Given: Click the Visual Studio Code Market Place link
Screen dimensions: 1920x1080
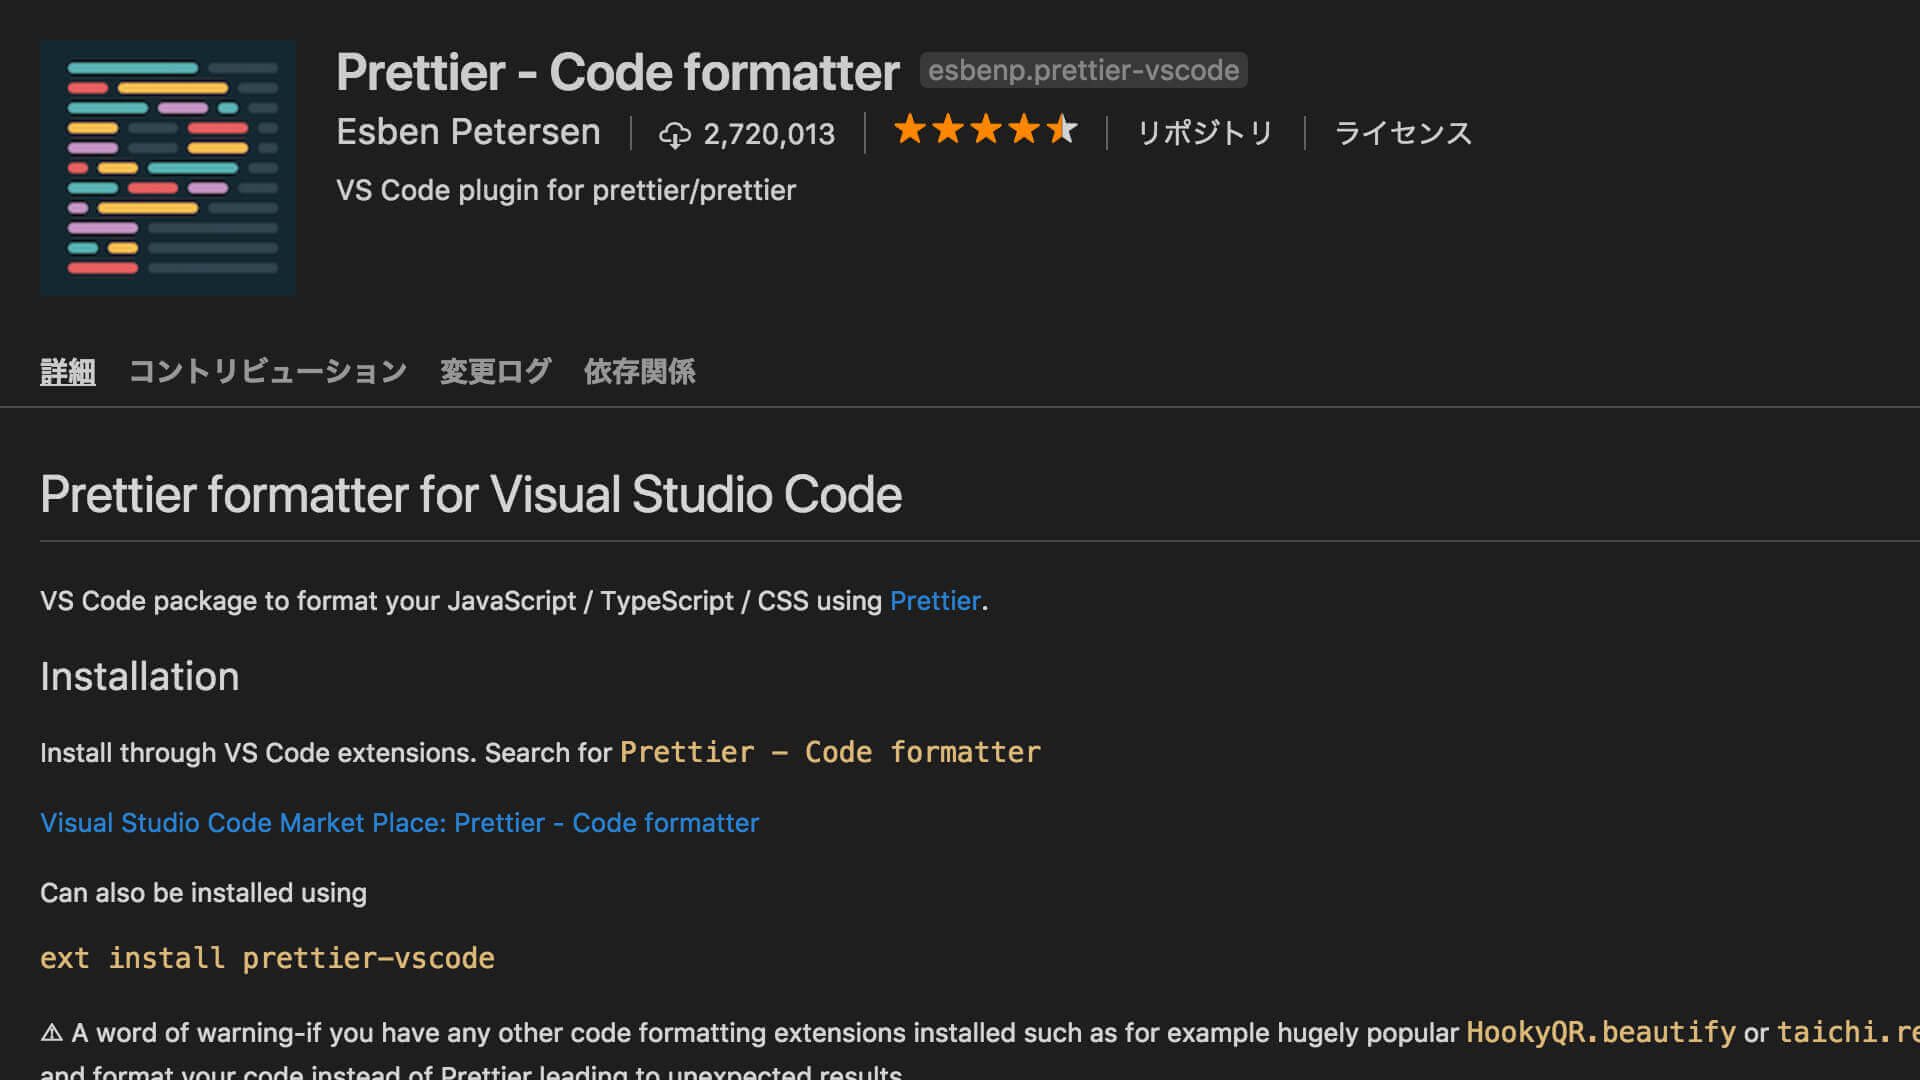Looking at the screenshot, I should [399, 822].
